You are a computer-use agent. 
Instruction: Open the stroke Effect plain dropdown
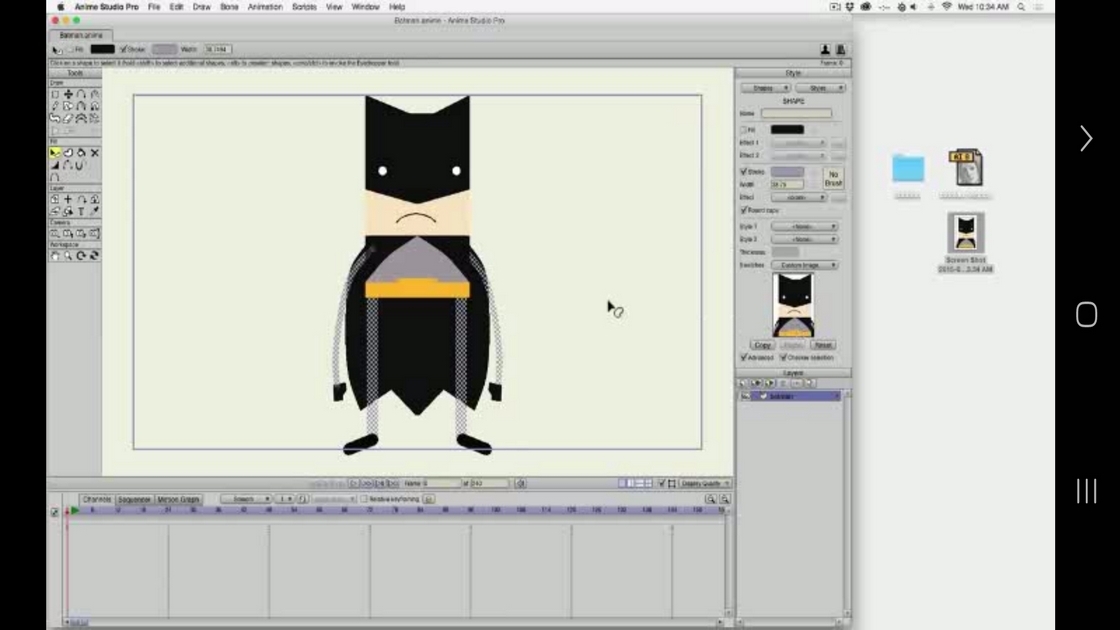(x=799, y=197)
